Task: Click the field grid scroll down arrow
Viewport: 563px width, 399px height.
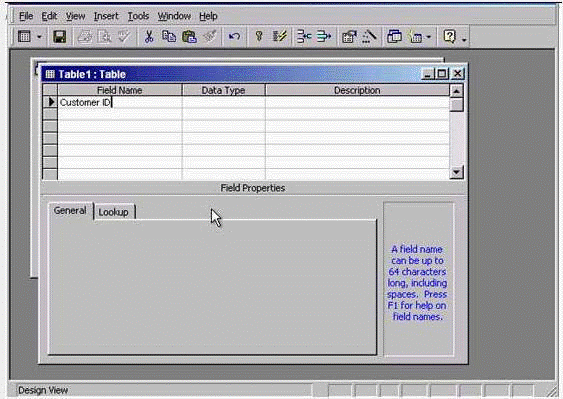Action: [x=456, y=172]
